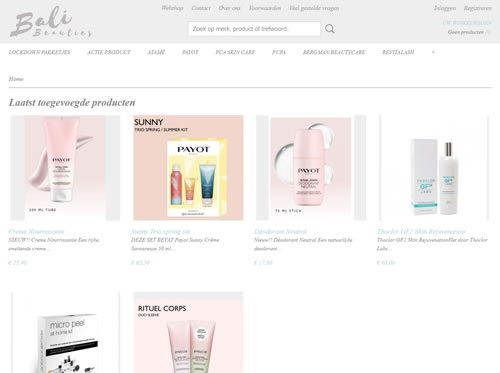Click the Laatst toegevoegde producten heading
This screenshot has width=500, height=373.
(72, 103)
